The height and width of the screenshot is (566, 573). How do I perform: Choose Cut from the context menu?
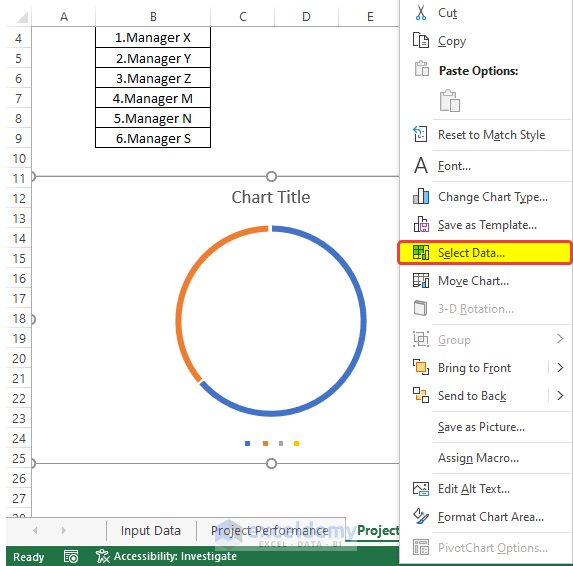(447, 13)
